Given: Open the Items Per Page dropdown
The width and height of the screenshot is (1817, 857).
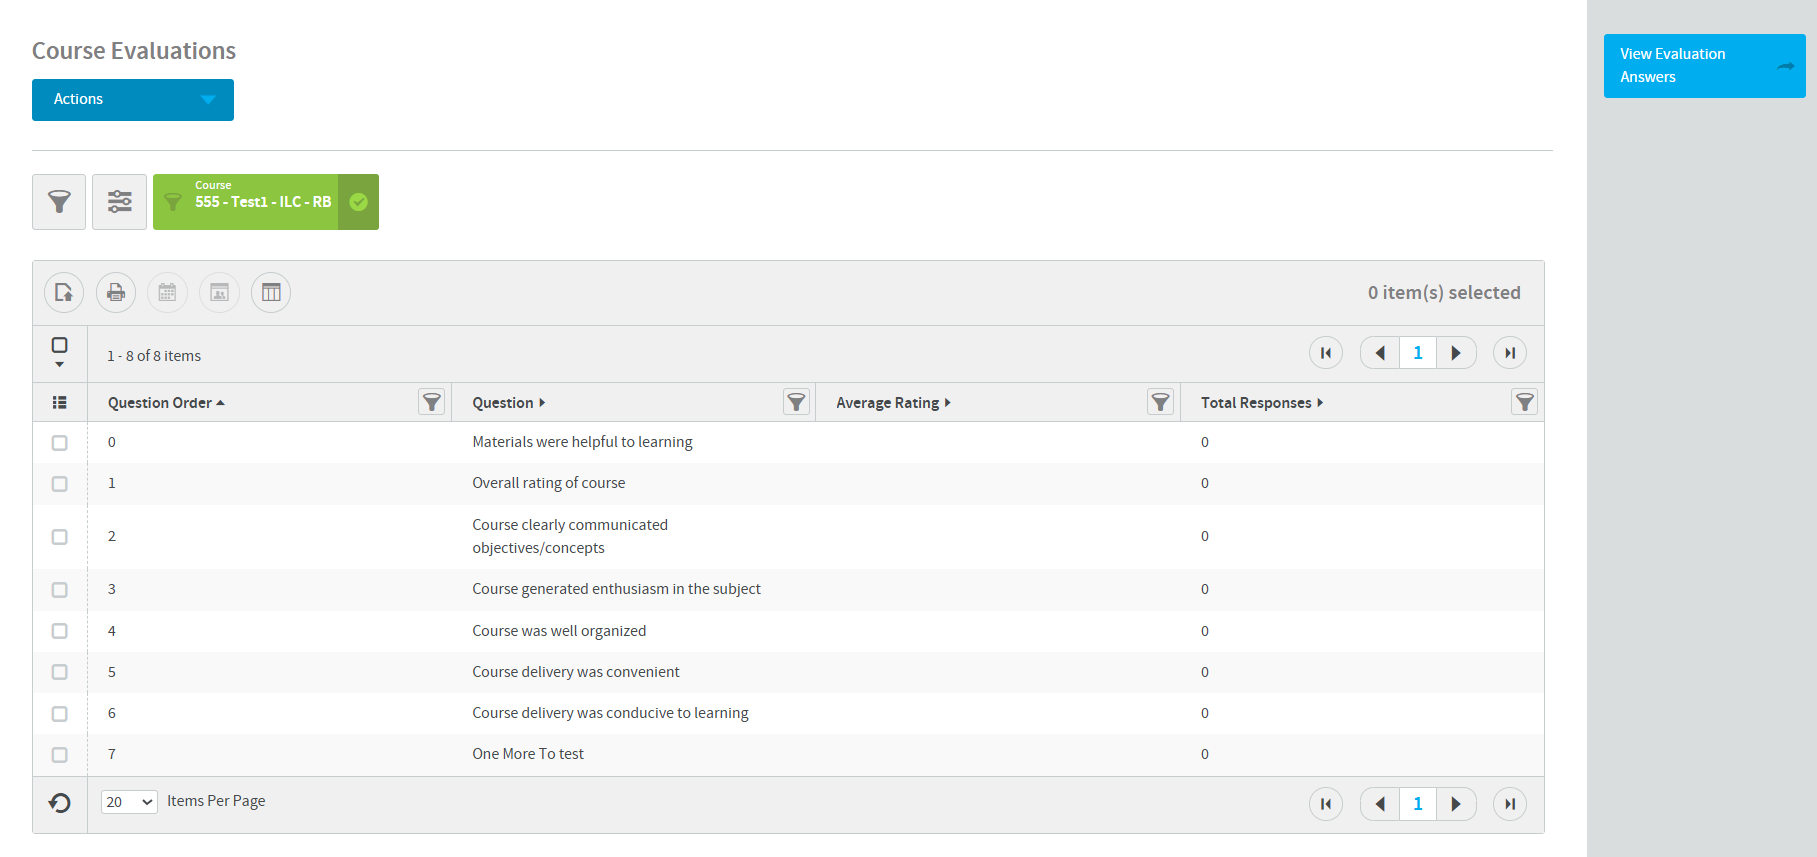Looking at the screenshot, I should tap(129, 802).
